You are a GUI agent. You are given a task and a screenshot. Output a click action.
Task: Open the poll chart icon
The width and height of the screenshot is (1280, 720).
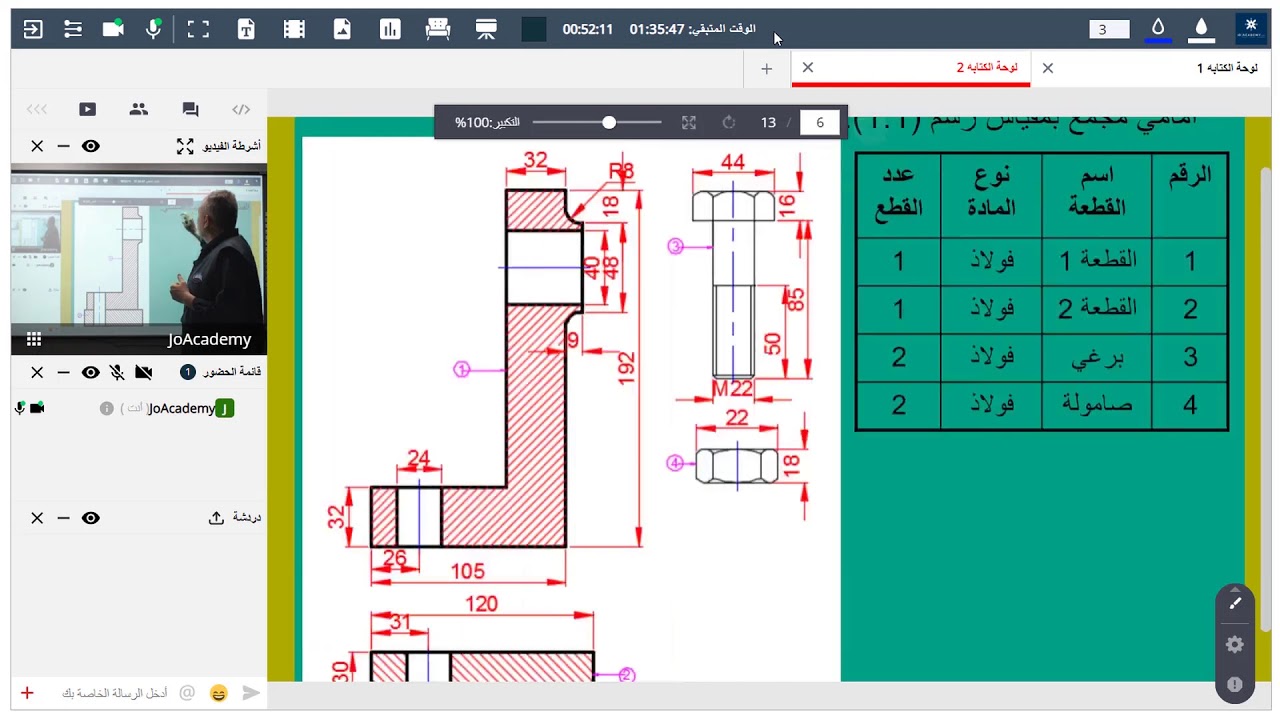click(x=390, y=29)
